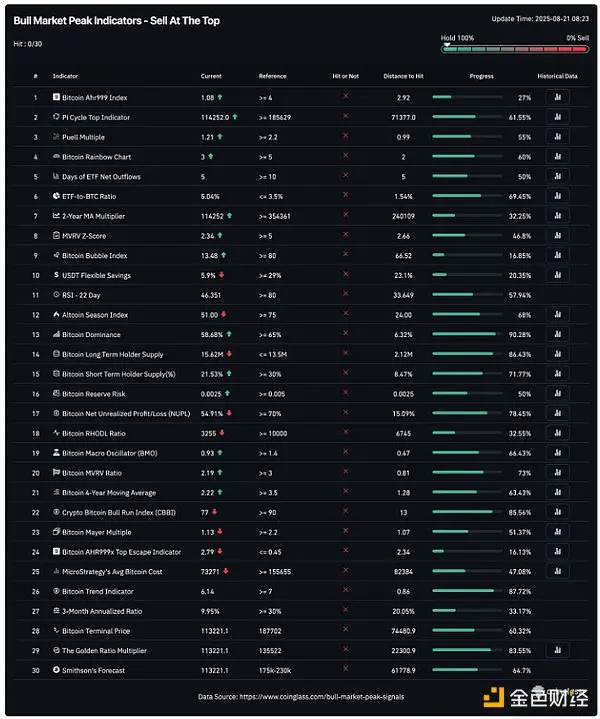Open historical chart for Bitcoin Long Term Holder Supply
Viewport: 600px width, 719px height.
[557, 354]
